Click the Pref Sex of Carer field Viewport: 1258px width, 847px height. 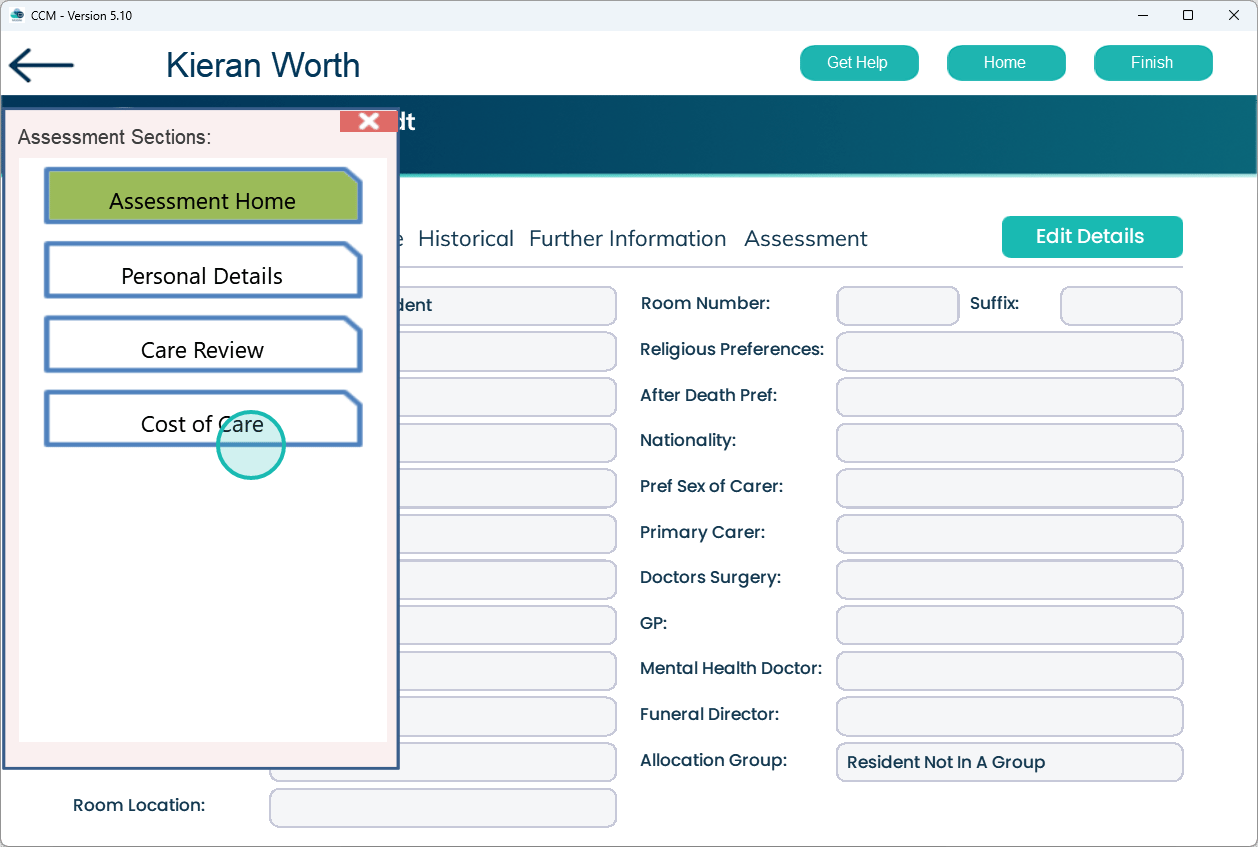tap(1010, 489)
